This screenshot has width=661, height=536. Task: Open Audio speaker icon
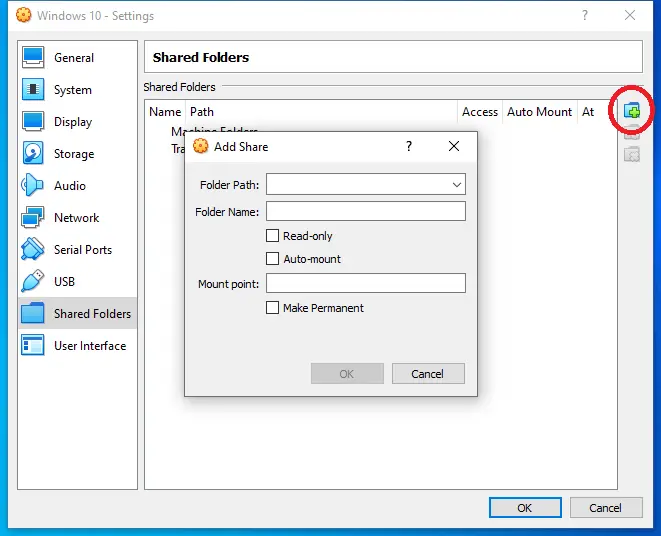[32, 185]
